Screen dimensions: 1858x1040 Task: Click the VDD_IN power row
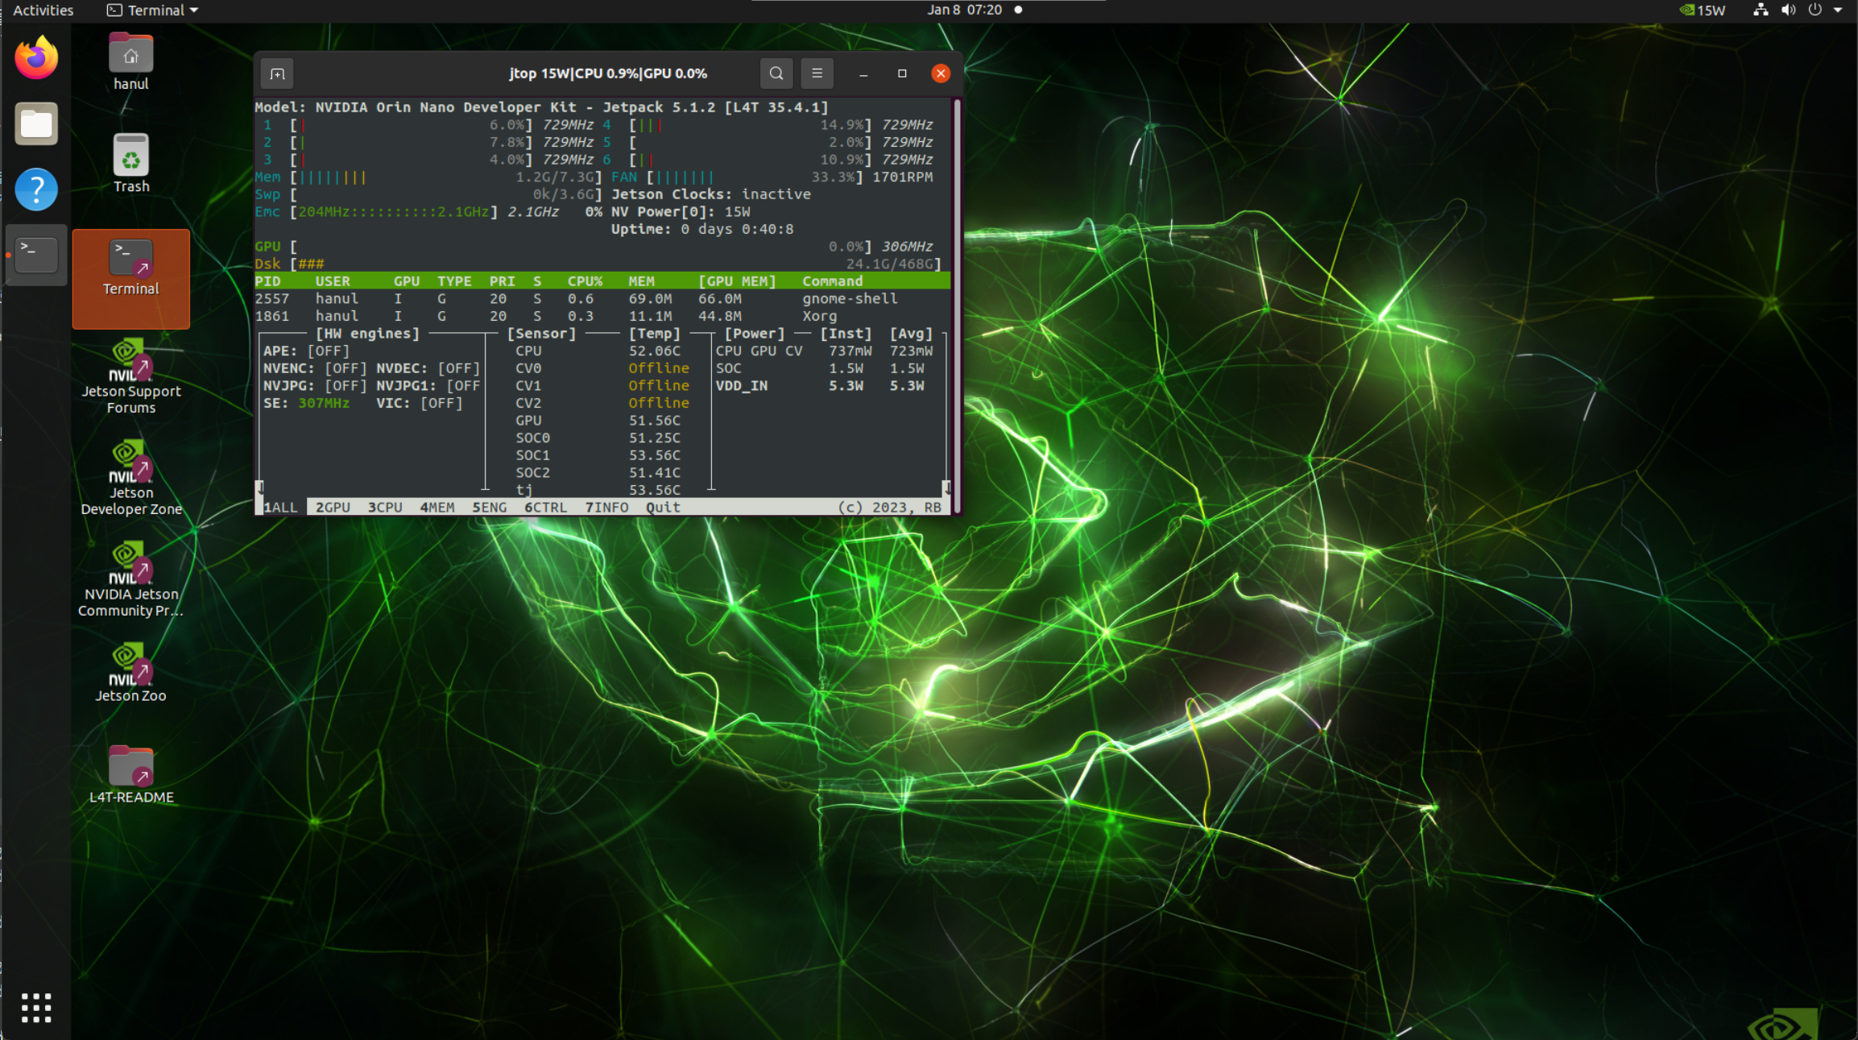(820, 386)
